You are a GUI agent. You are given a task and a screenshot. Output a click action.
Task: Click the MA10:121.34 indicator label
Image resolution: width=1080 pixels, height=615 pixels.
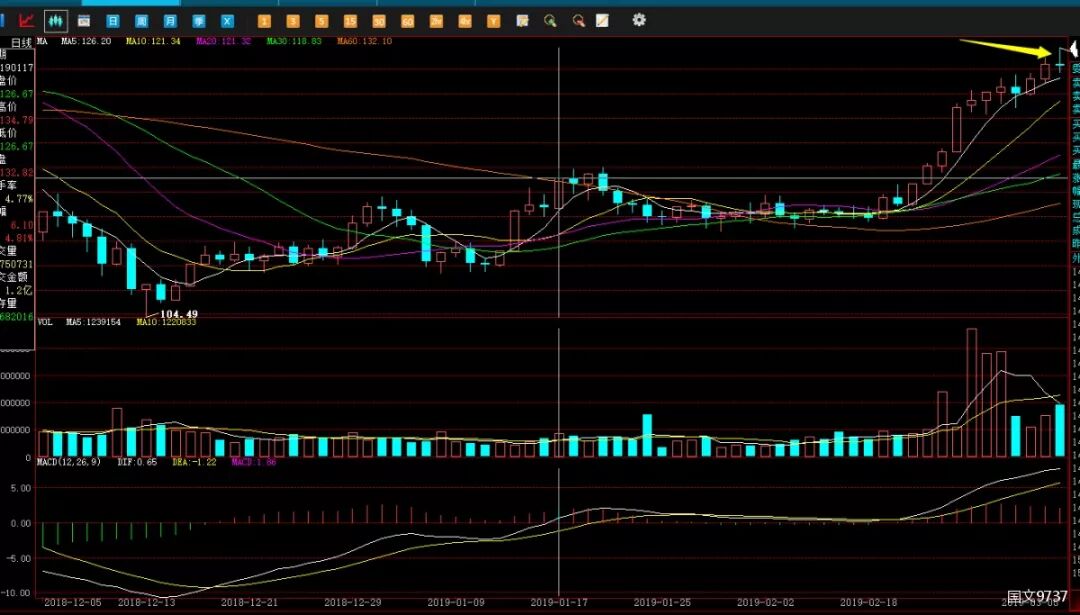tap(154, 41)
